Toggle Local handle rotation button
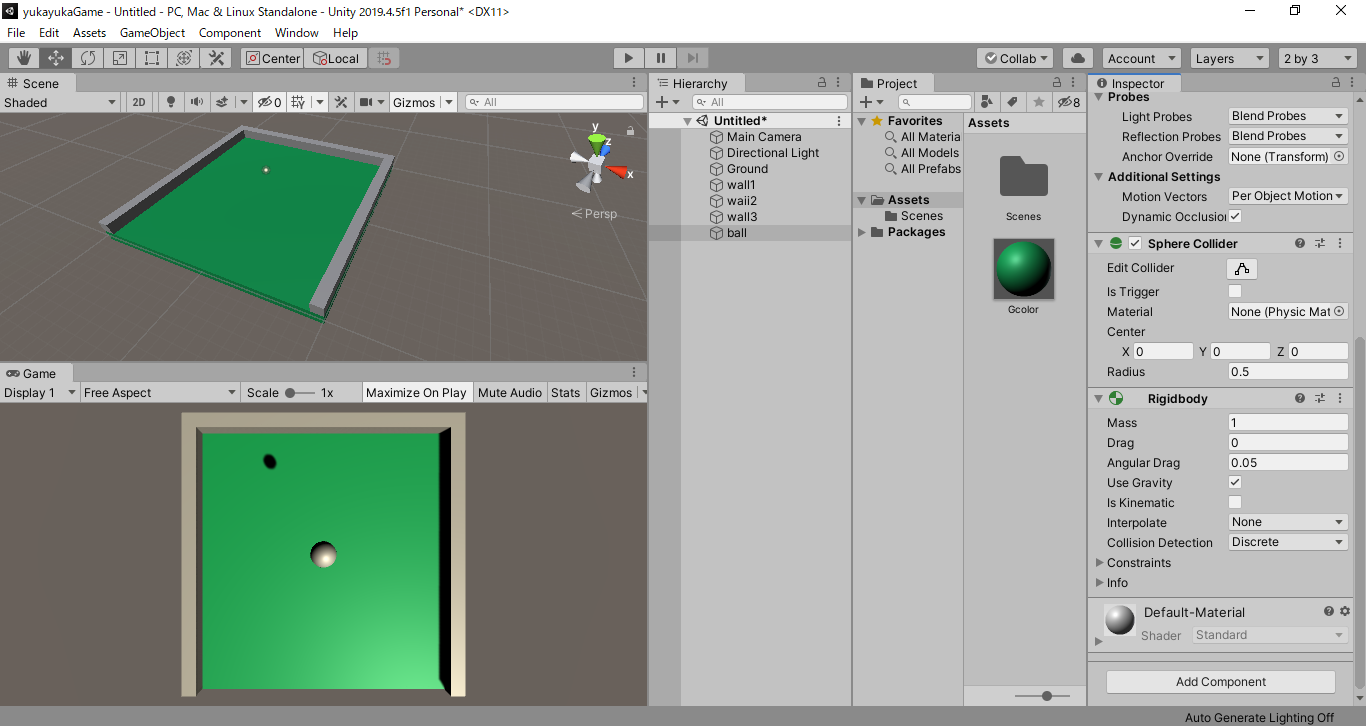This screenshot has width=1366, height=726. point(336,58)
